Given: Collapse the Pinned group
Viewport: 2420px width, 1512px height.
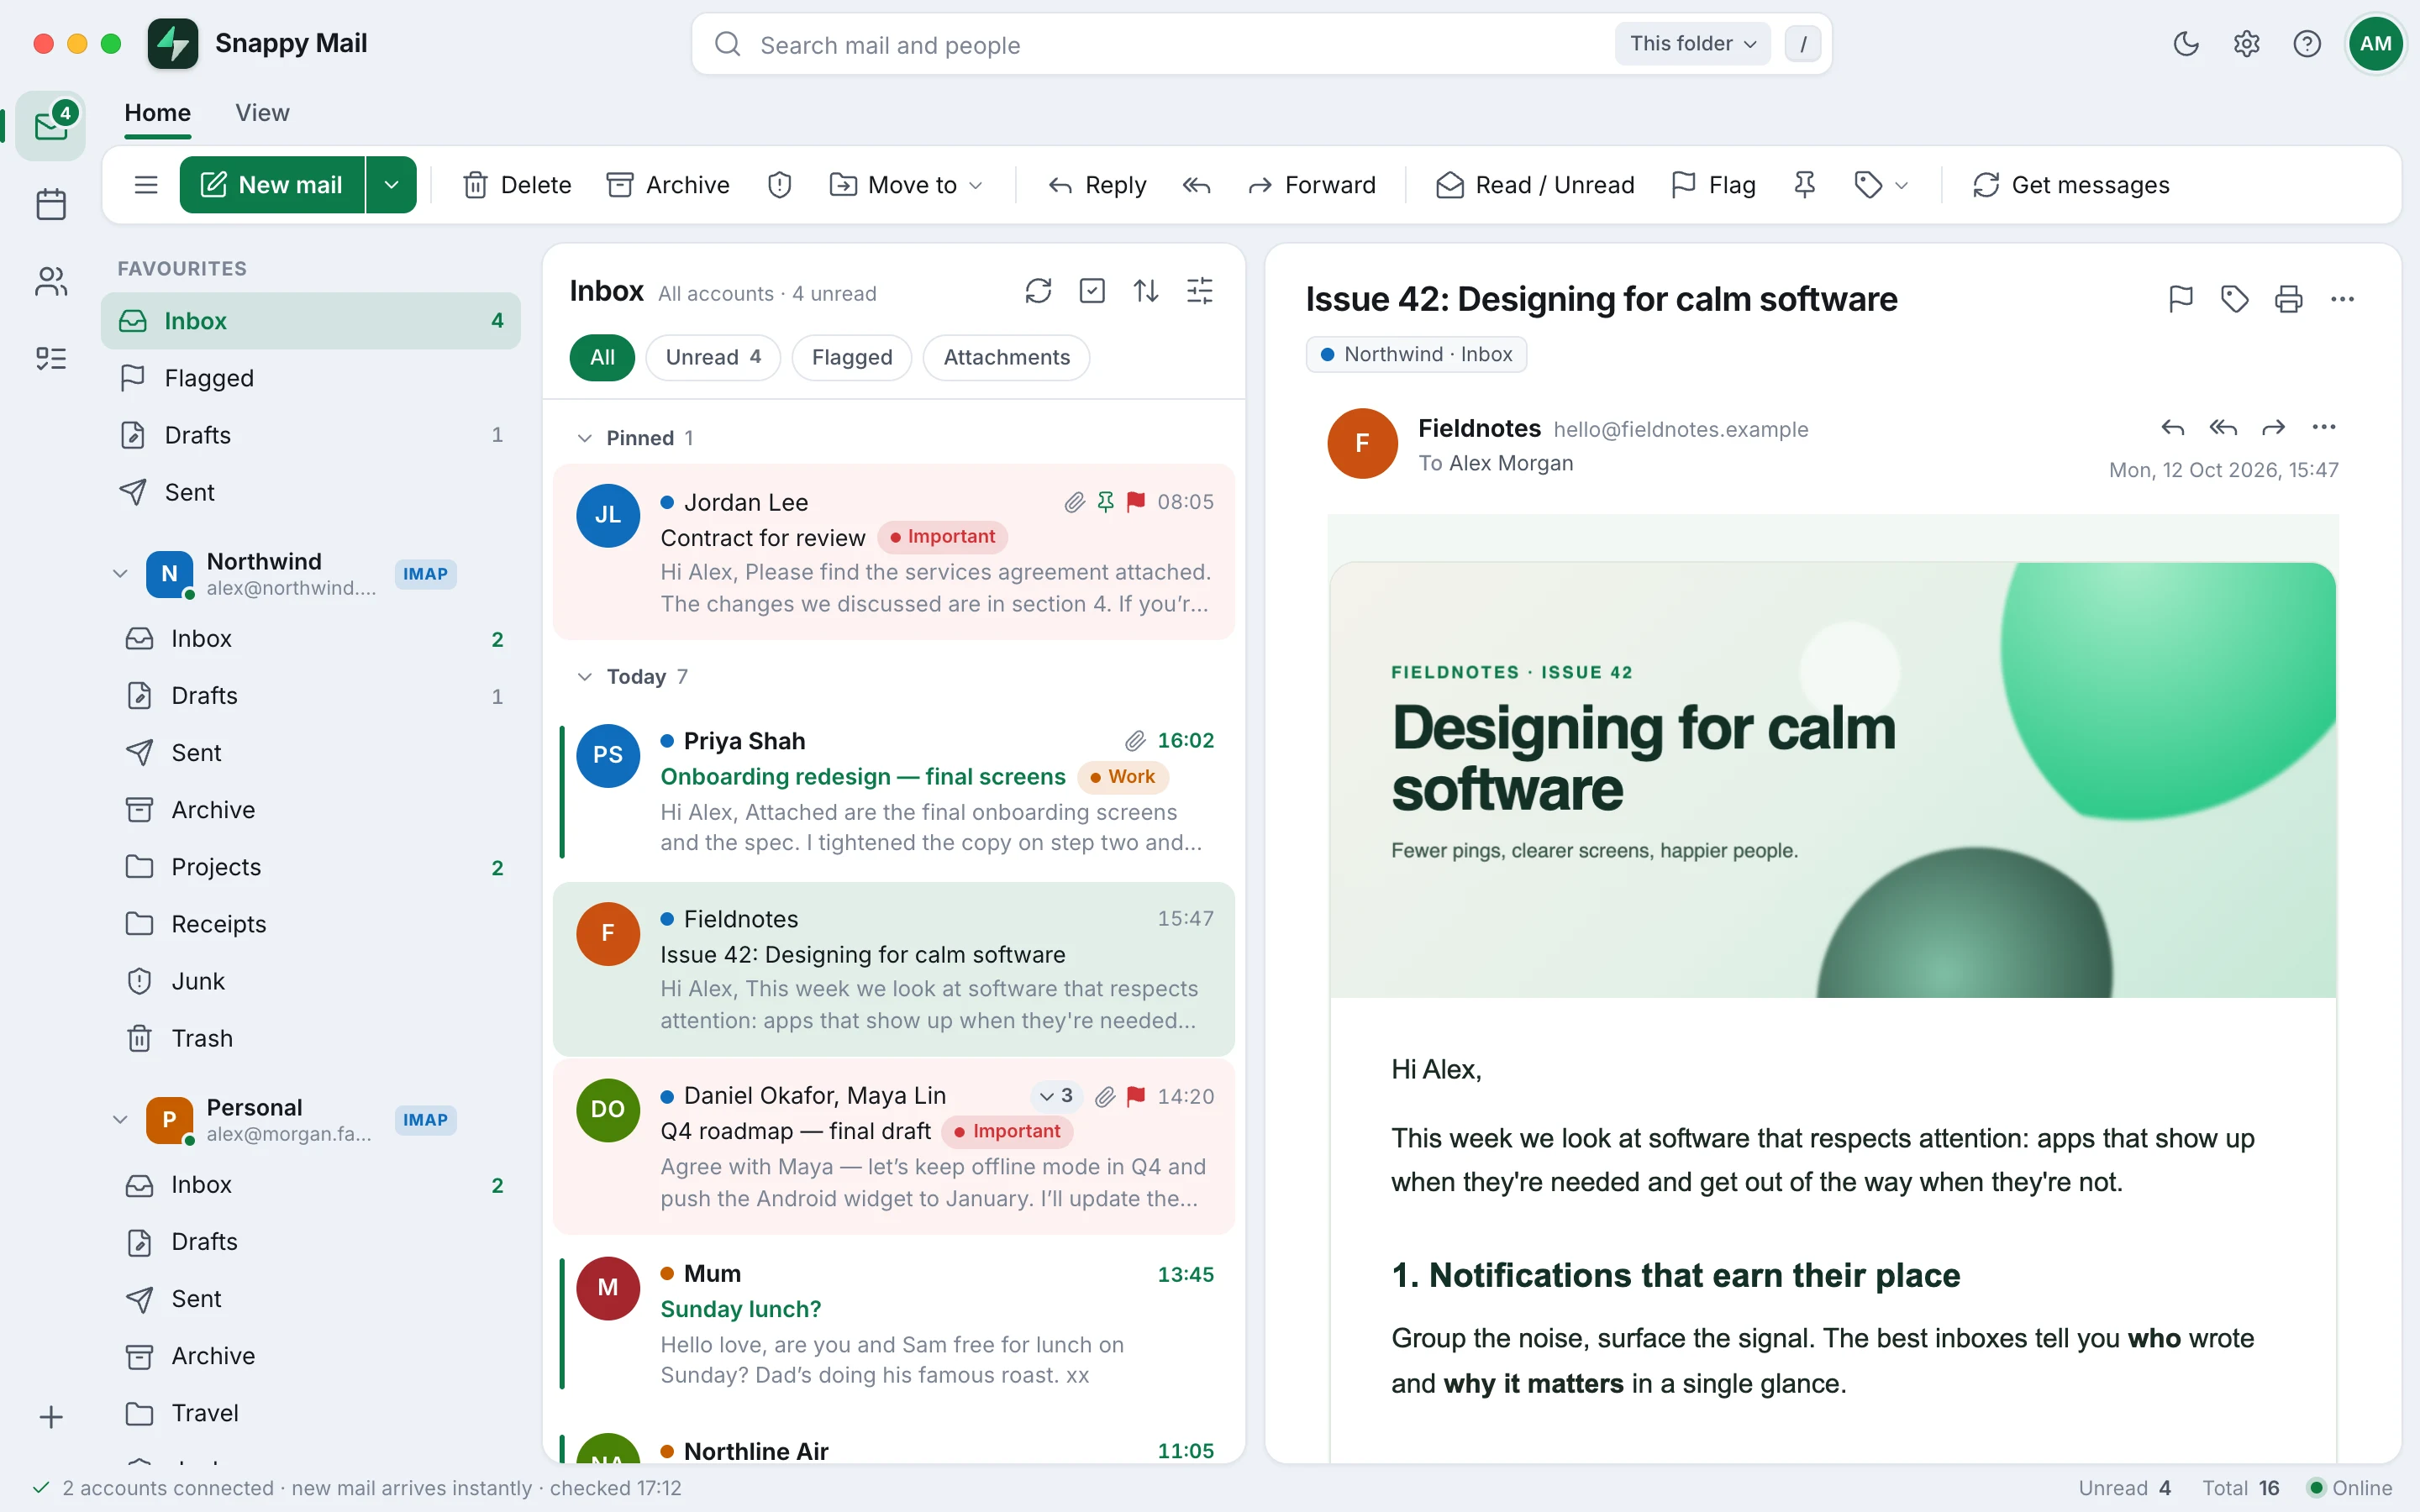Looking at the screenshot, I should 584,438.
